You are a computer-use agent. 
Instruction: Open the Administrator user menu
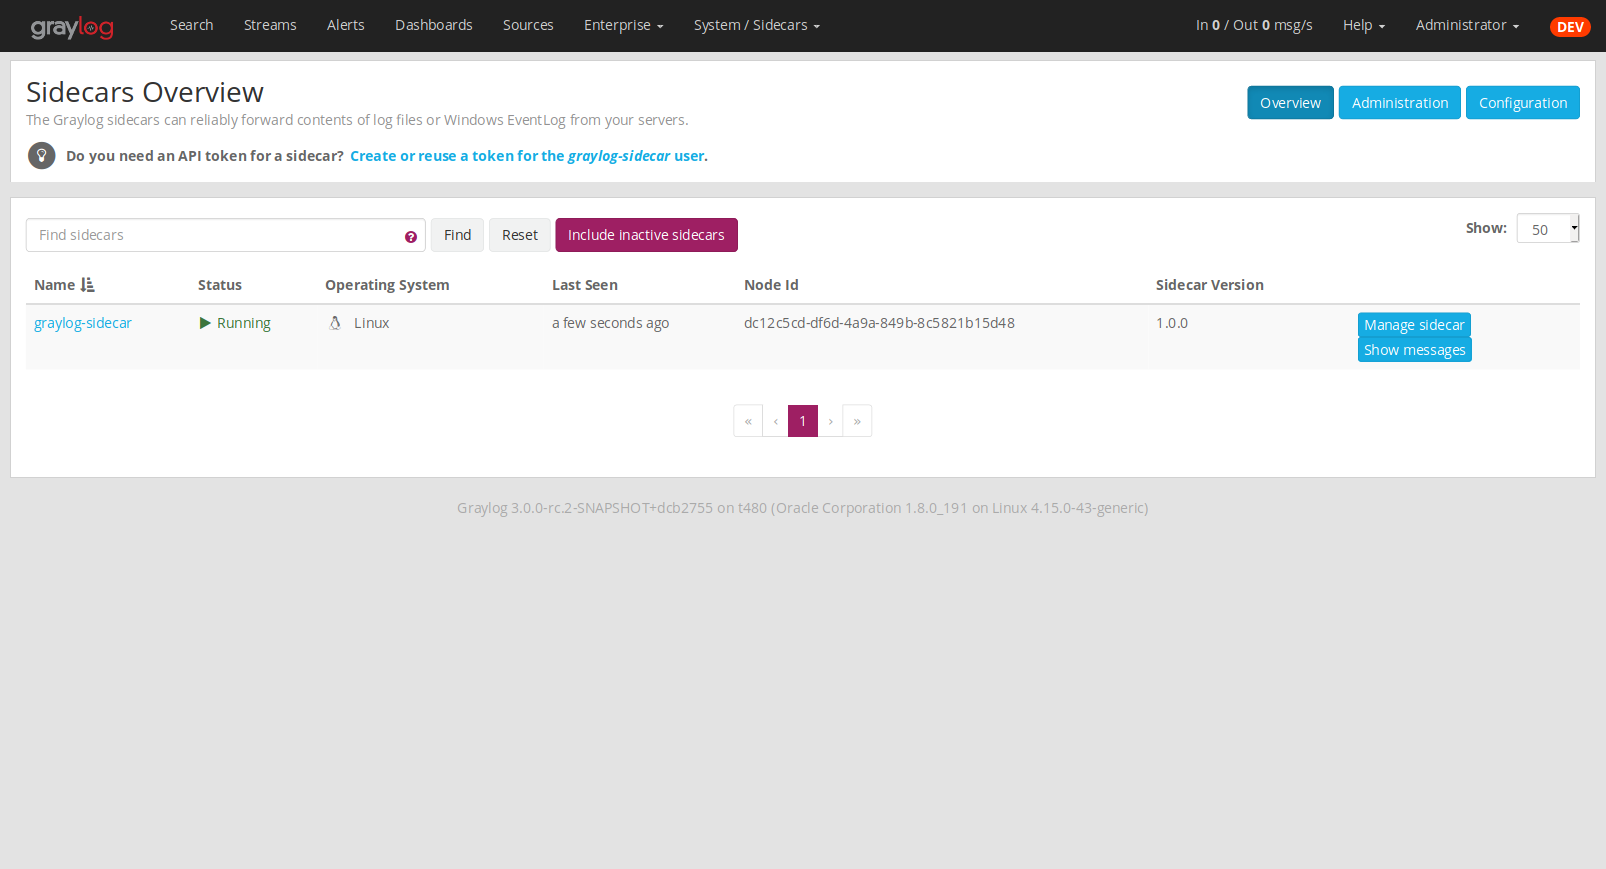tap(1466, 25)
